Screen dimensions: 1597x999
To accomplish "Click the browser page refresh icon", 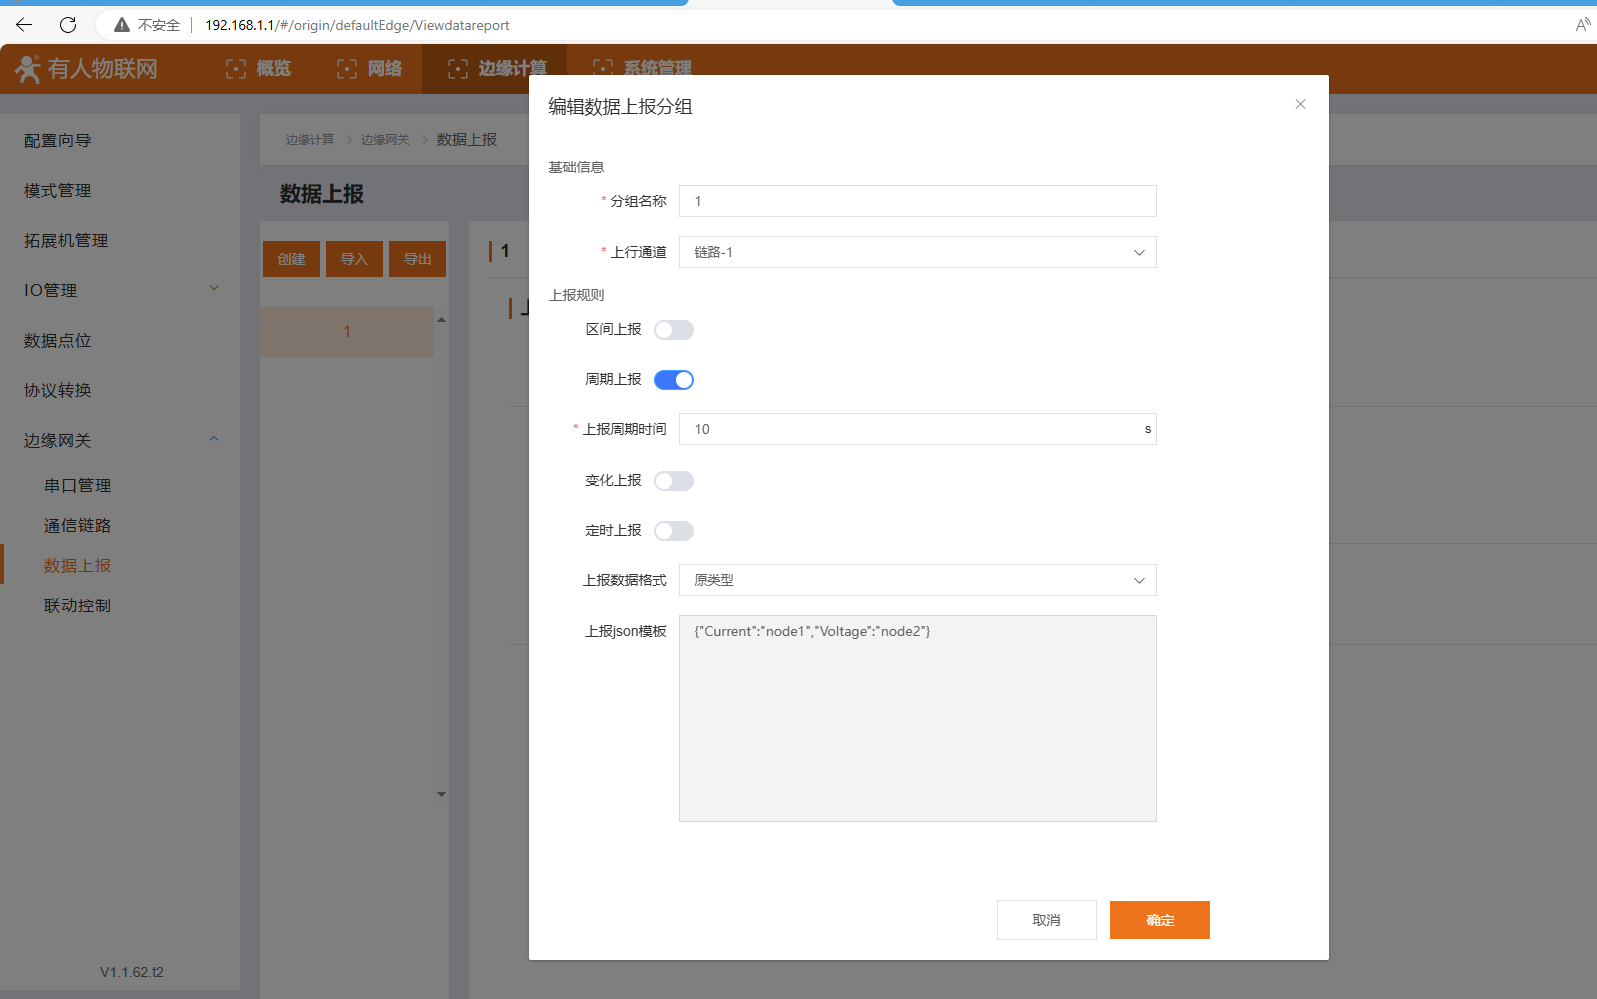I will point(68,25).
